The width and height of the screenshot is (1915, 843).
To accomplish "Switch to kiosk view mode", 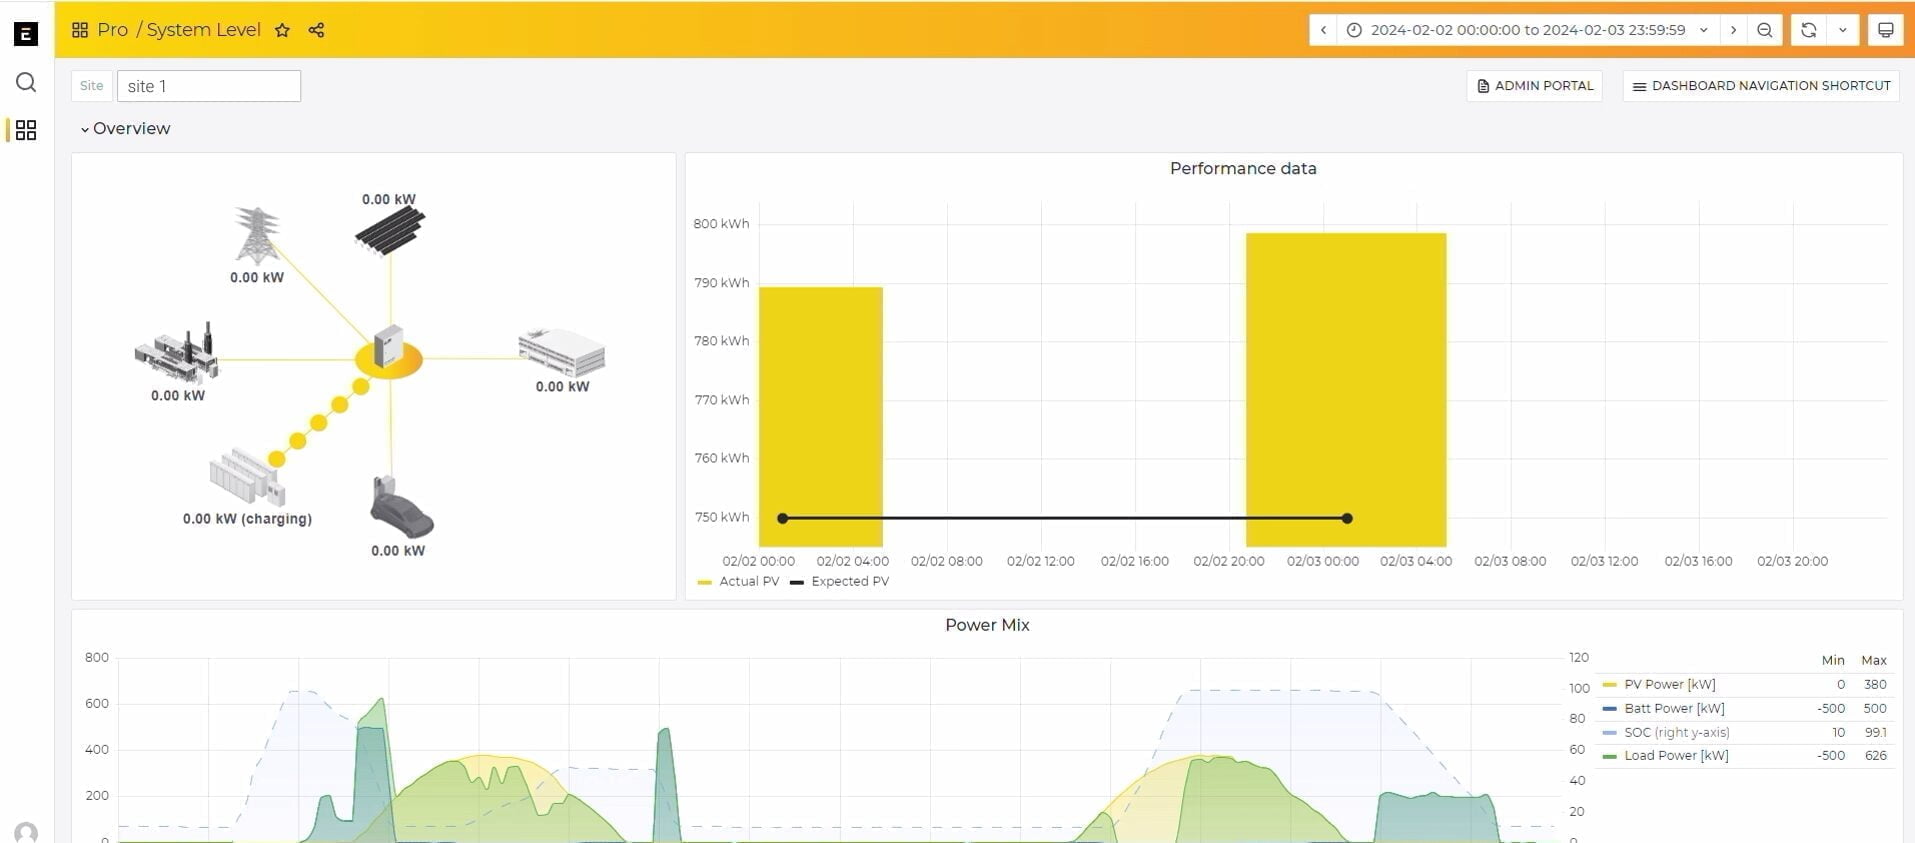I will click(1885, 30).
